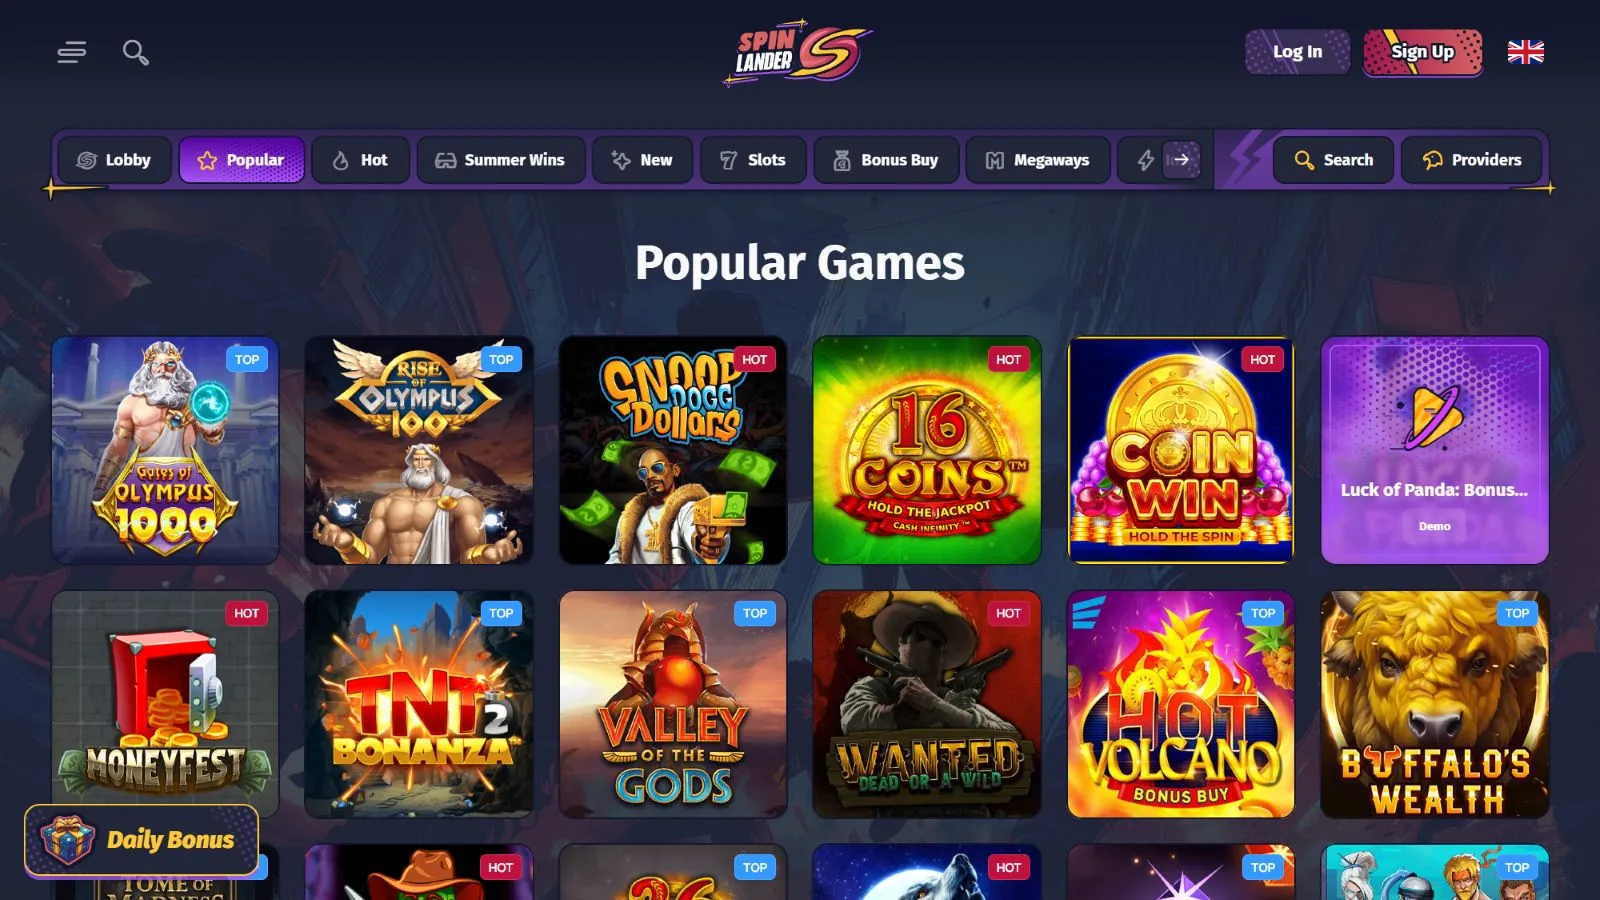This screenshot has width=1600, height=900.
Task: Open the Providers filter
Action: [x=1471, y=160]
